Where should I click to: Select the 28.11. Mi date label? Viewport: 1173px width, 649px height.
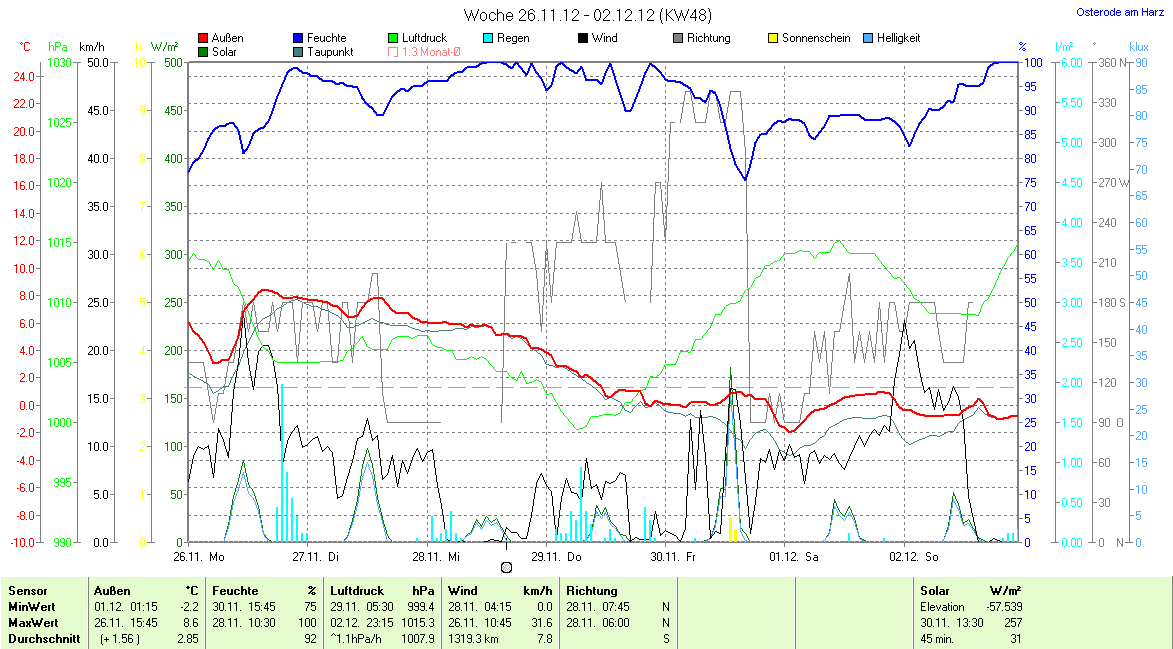440,556
